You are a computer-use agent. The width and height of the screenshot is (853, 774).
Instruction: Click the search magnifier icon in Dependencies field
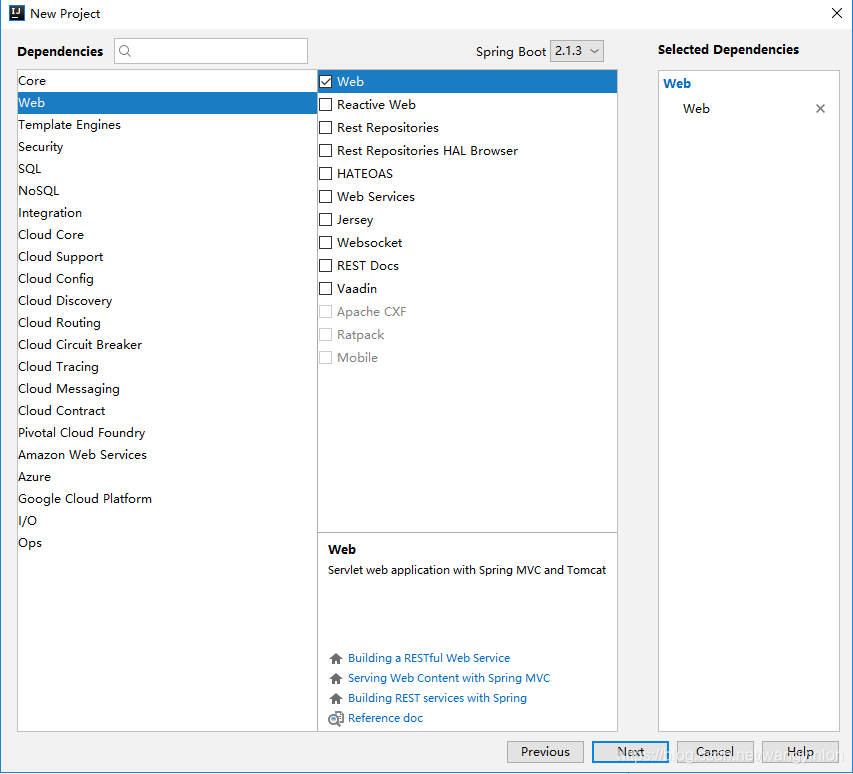click(125, 51)
